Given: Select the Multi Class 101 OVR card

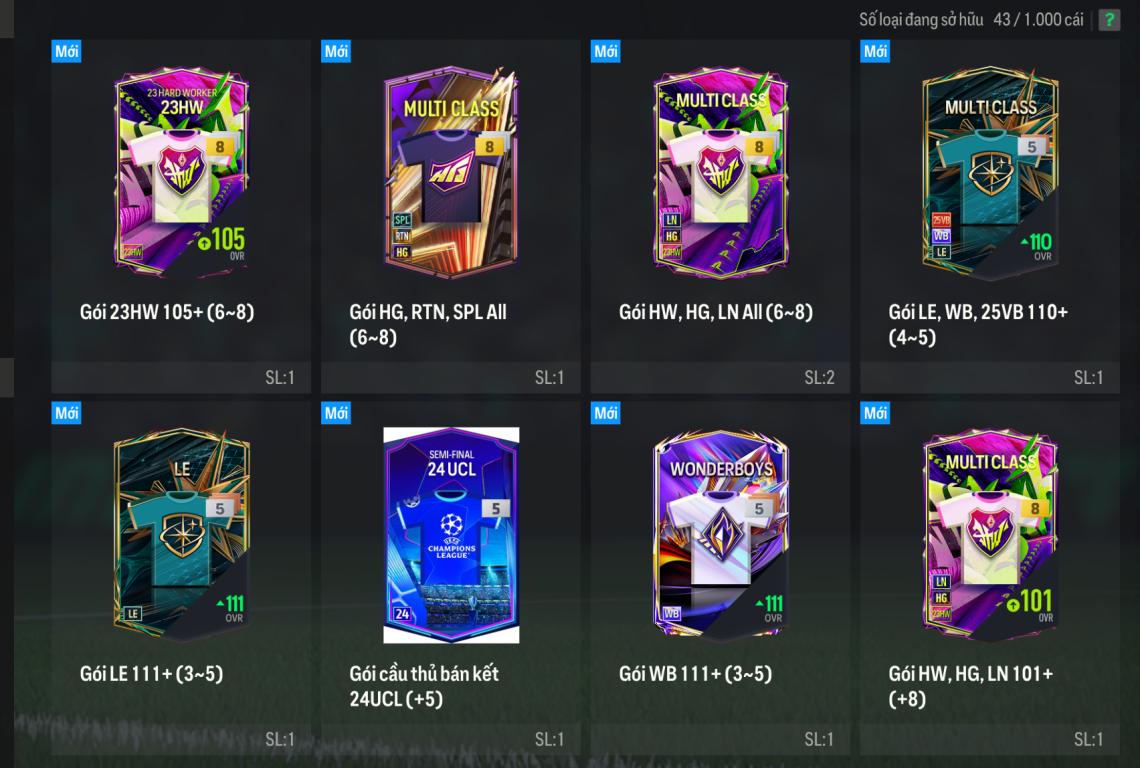Looking at the screenshot, I should coord(990,535).
